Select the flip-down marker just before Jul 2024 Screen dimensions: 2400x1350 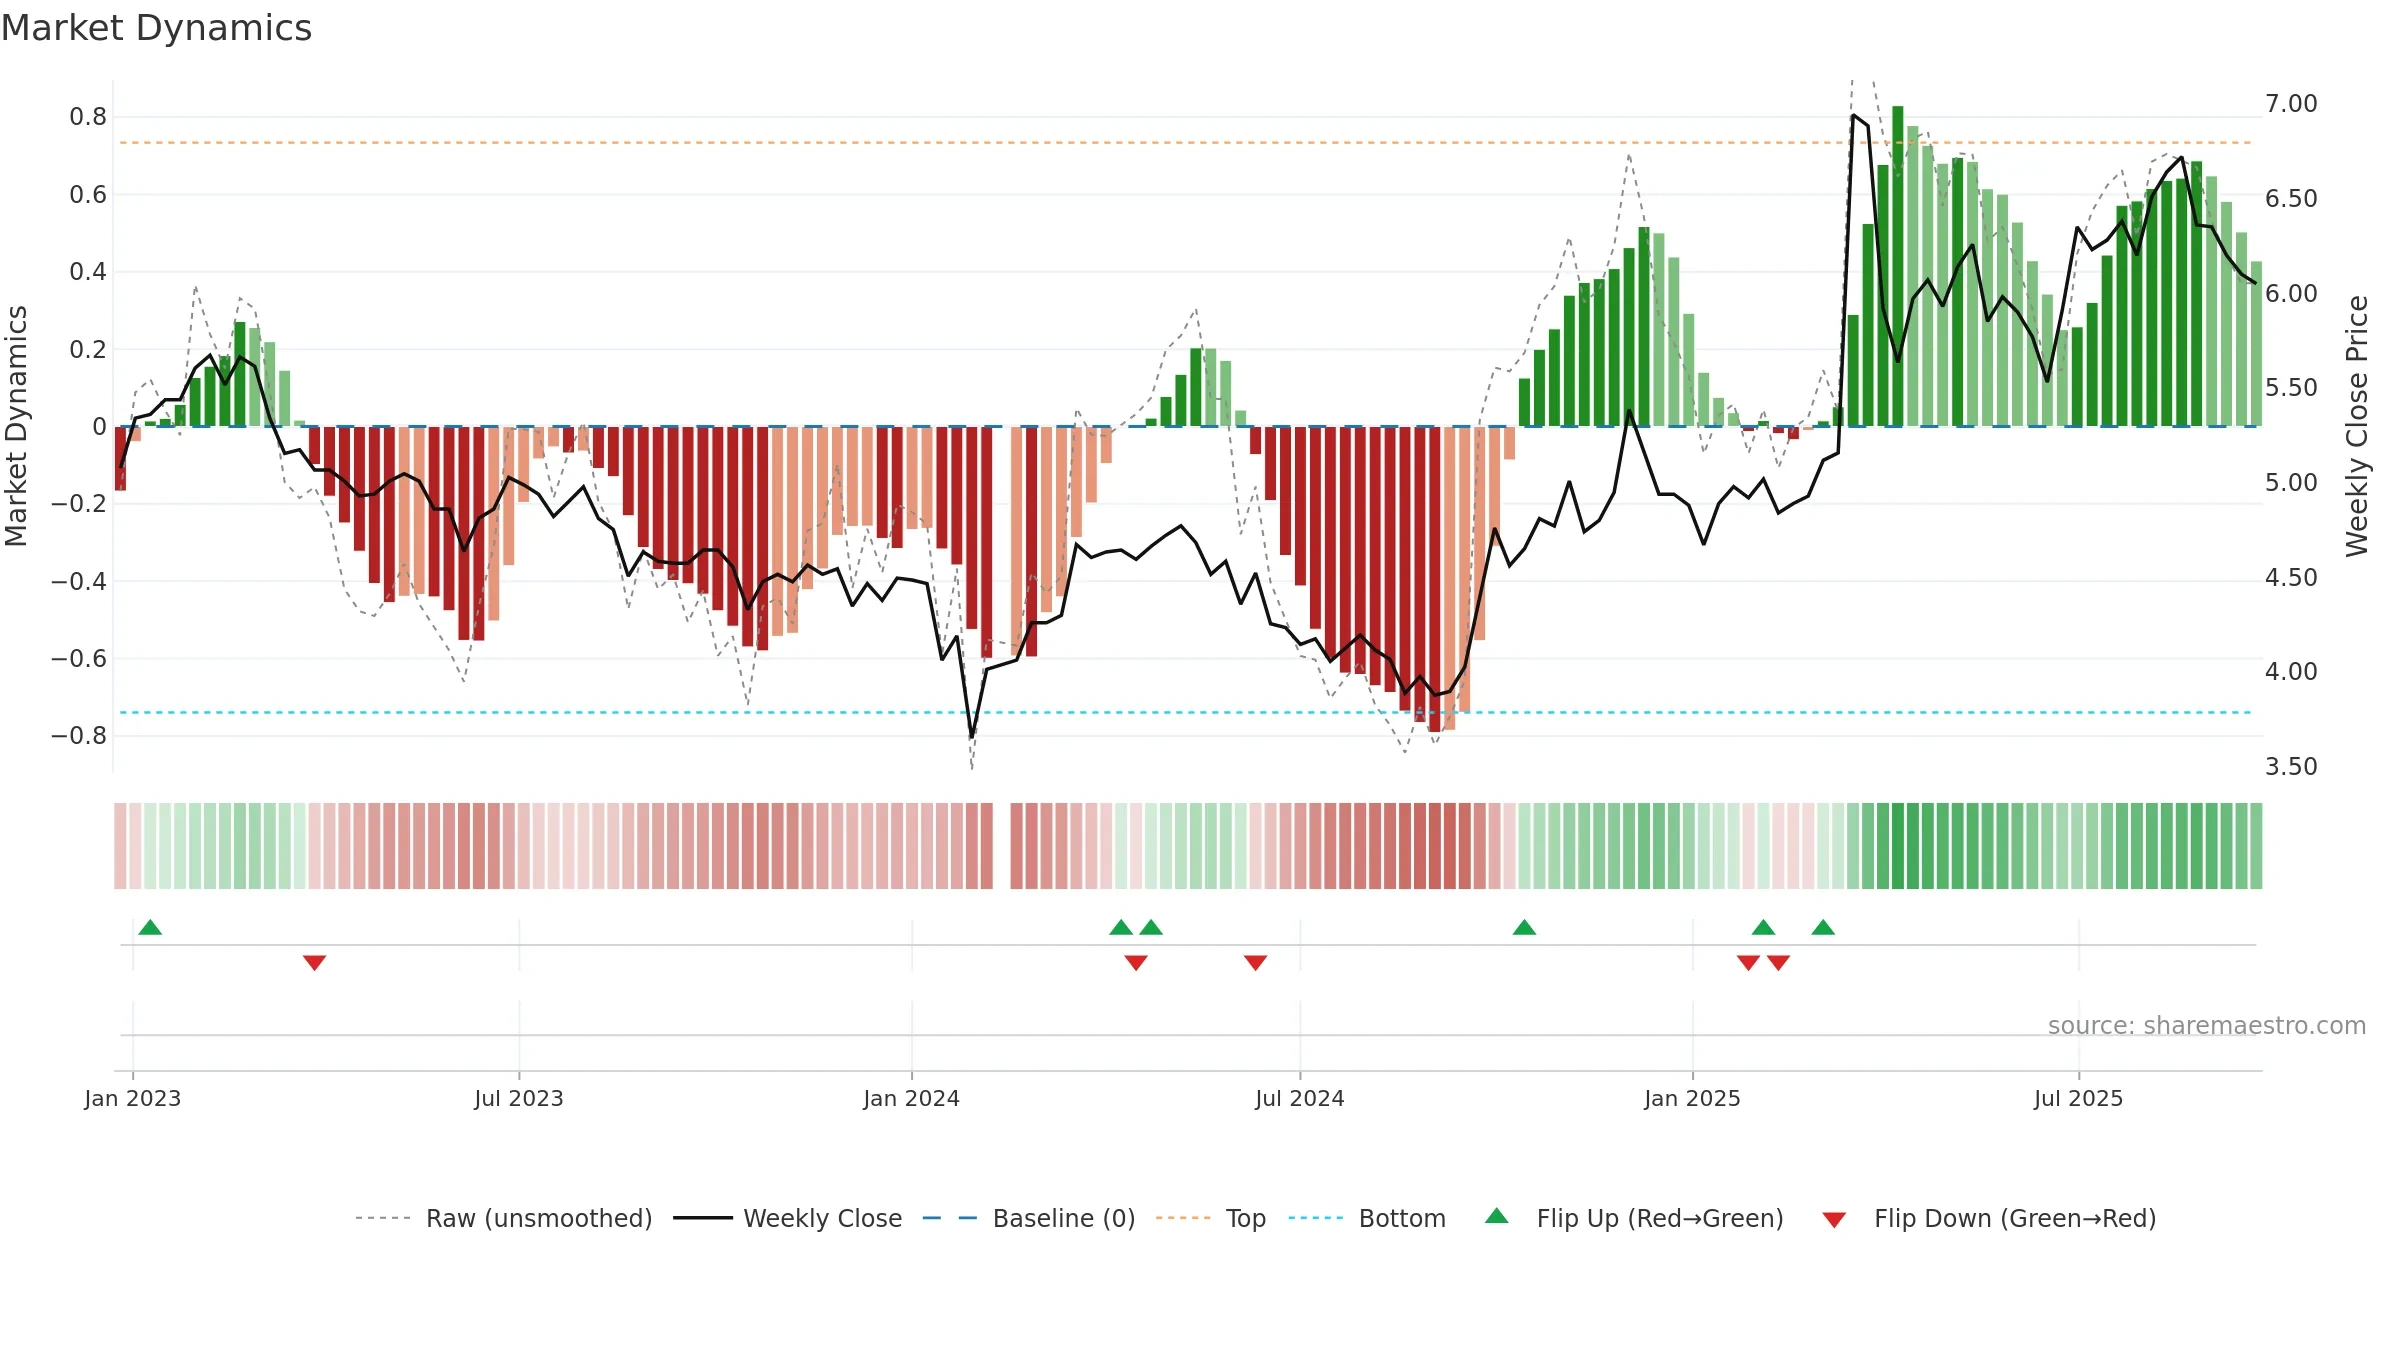tap(1256, 962)
